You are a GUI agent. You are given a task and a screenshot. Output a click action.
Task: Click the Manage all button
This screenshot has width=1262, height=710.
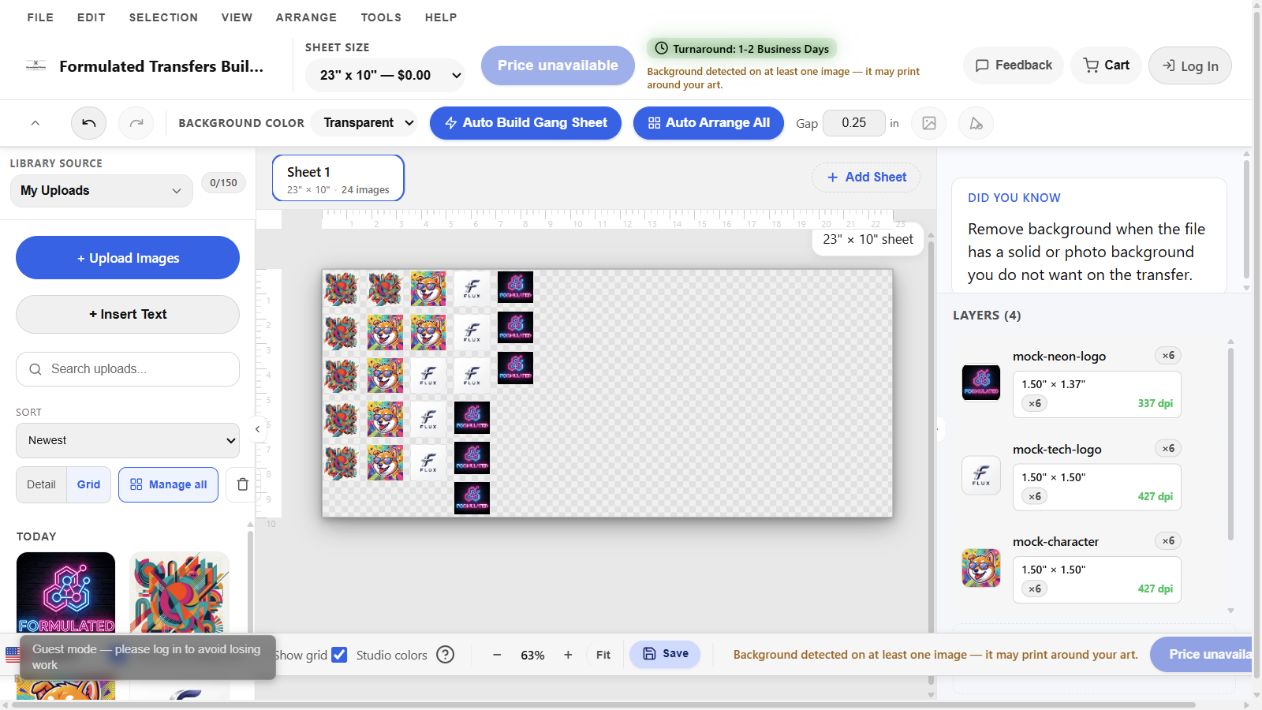click(168, 485)
